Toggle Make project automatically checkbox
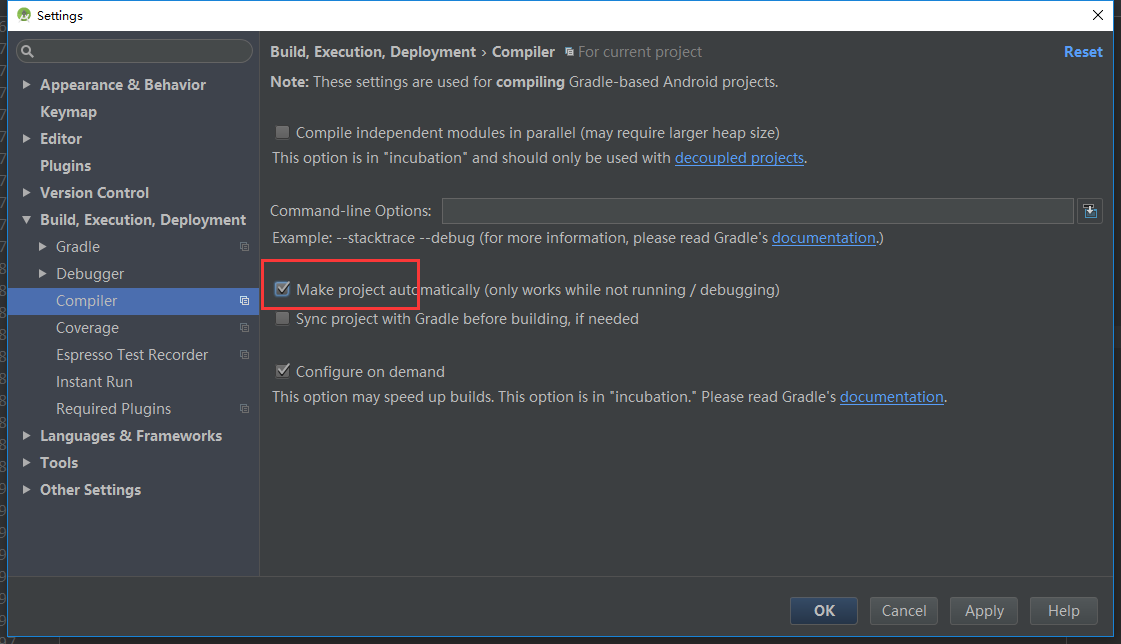Viewport: 1121px width, 644px height. (x=282, y=289)
